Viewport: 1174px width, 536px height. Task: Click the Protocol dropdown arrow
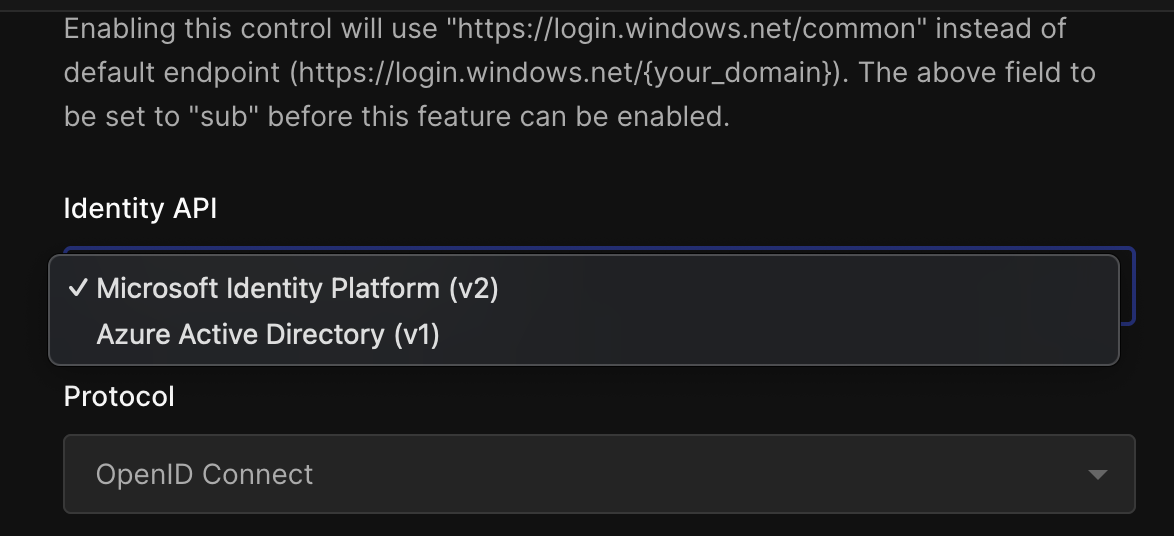tap(1097, 474)
